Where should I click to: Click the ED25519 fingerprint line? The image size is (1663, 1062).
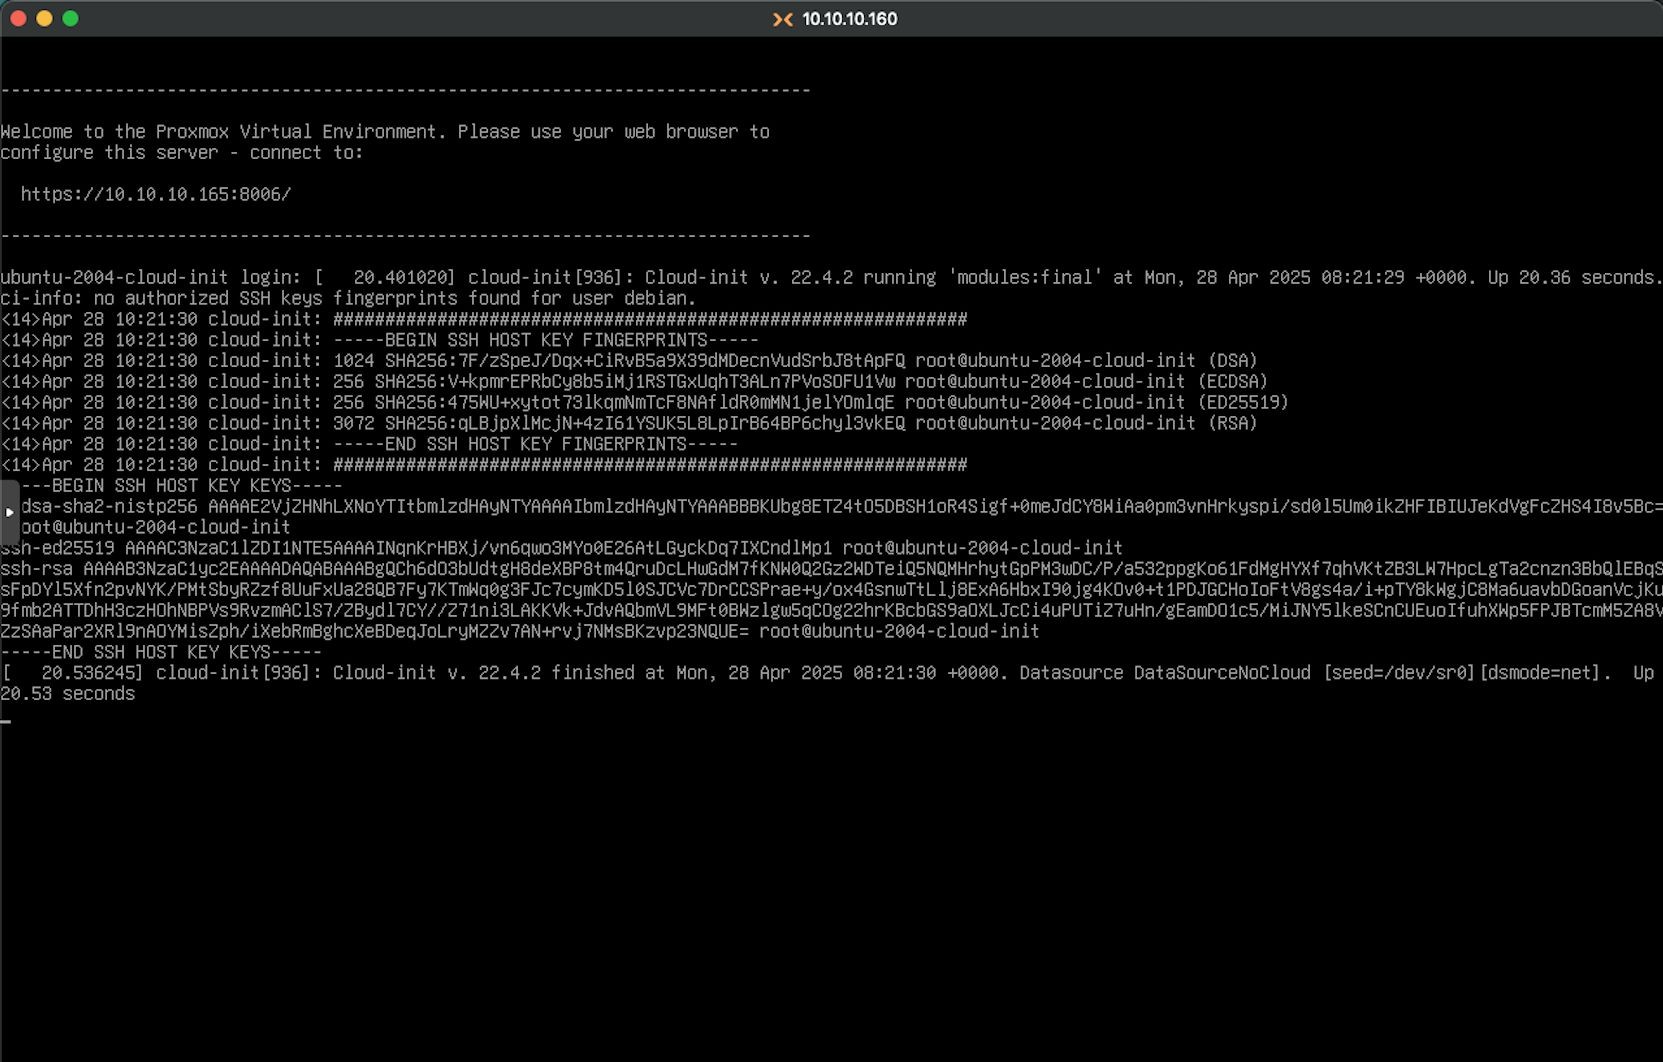point(644,402)
